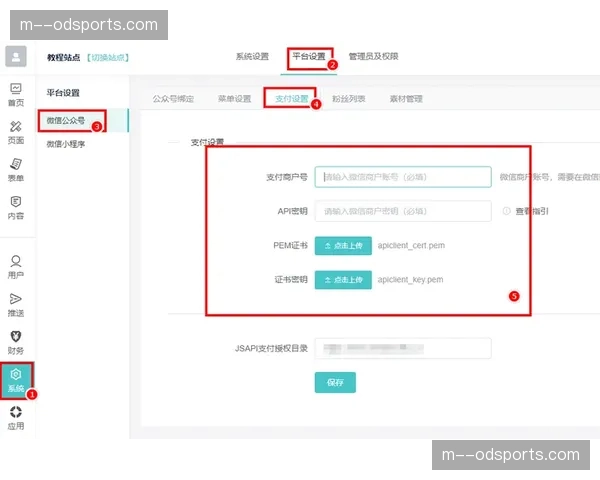Click the info icon beside 查看指引
Image resolution: width=600 pixels, height=480 pixels.
click(506, 211)
